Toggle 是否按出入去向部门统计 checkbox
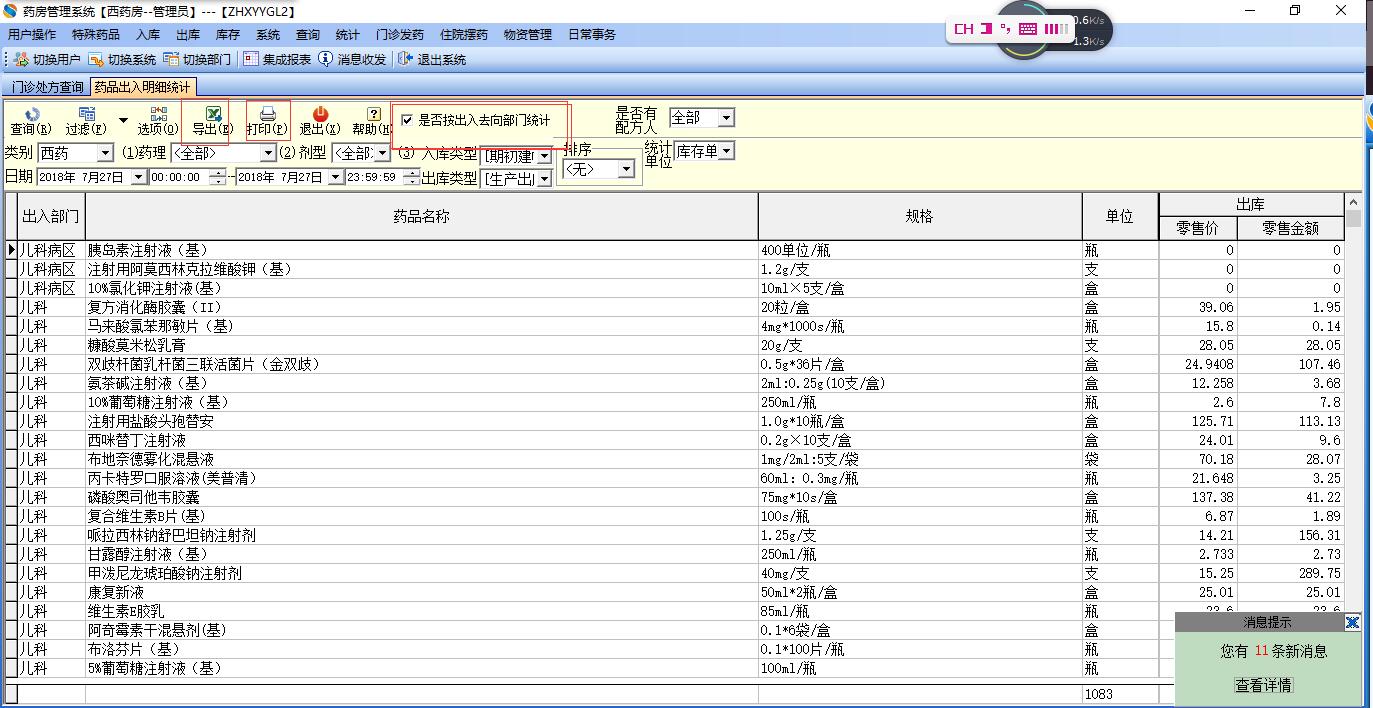The width and height of the screenshot is (1373, 708). click(407, 120)
